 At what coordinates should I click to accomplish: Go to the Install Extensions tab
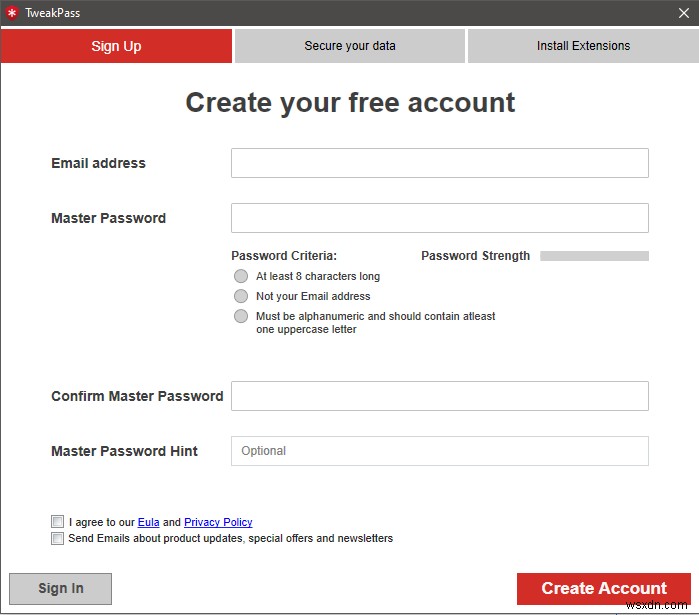tap(583, 46)
